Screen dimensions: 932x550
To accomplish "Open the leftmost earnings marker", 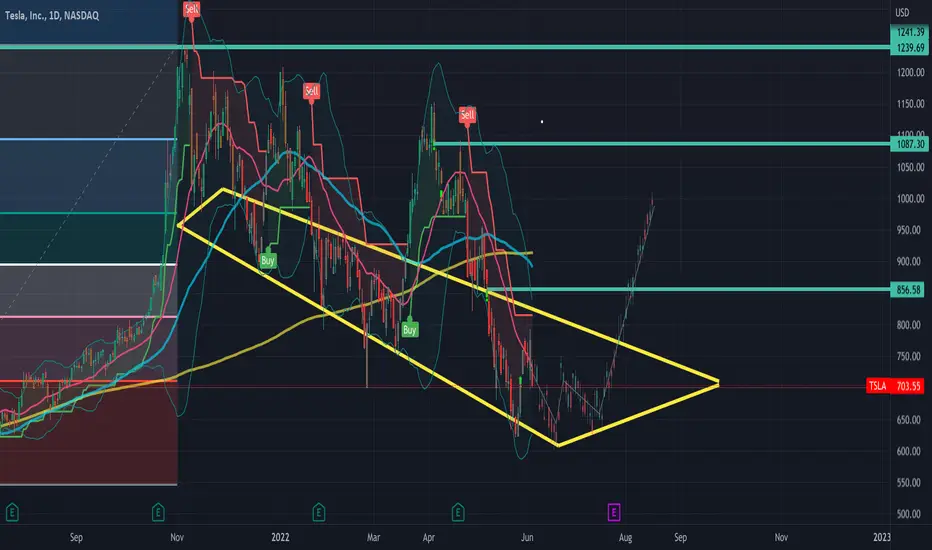I will (12, 512).
